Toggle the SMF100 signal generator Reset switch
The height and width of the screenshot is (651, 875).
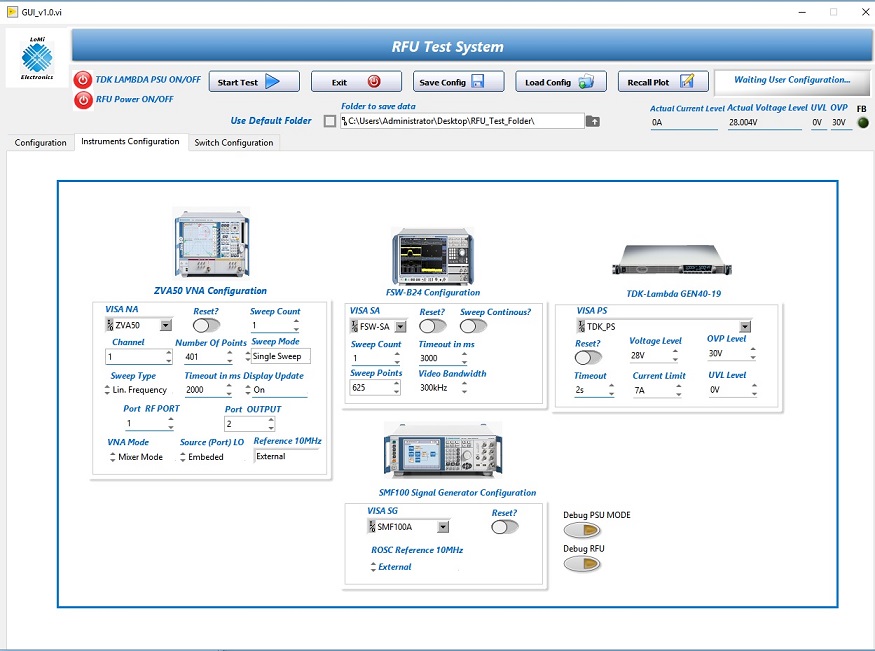coord(505,527)
